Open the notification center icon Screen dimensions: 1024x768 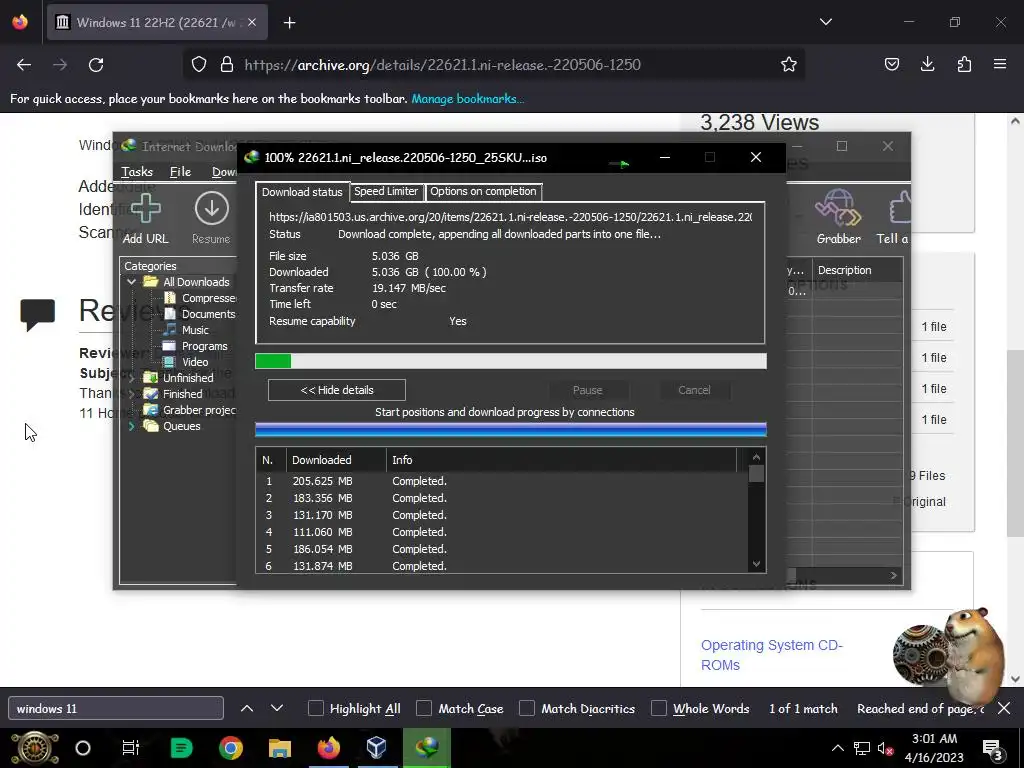pos(993,748)
